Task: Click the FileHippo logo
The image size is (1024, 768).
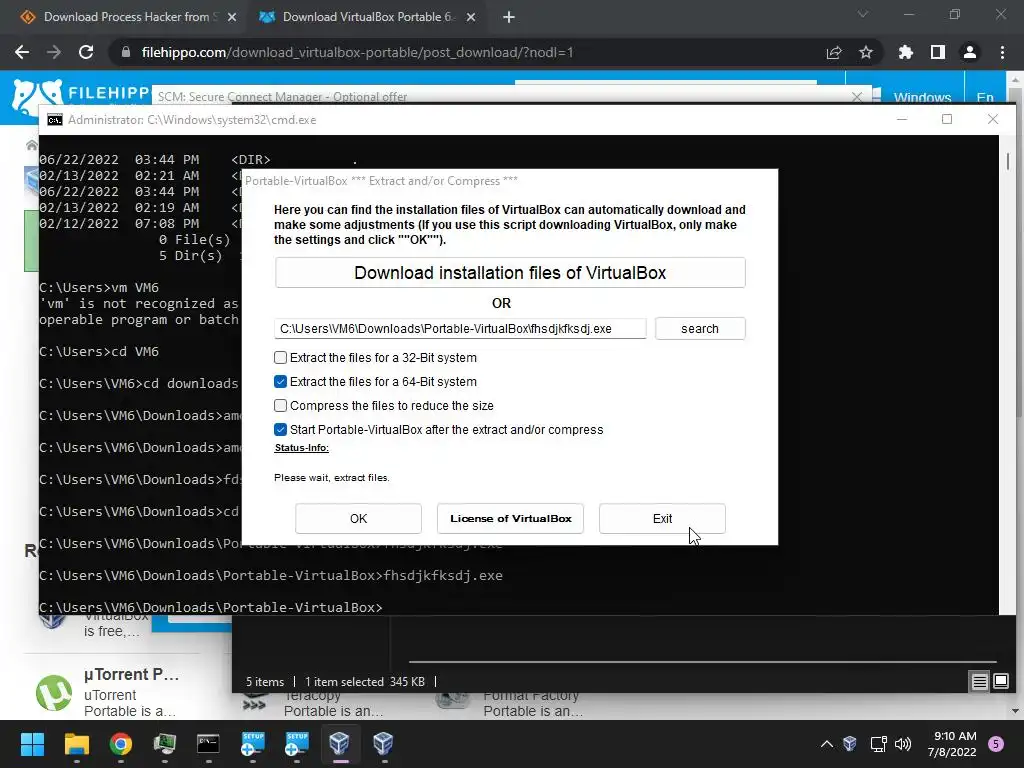Action: click(x=80, y=97)
